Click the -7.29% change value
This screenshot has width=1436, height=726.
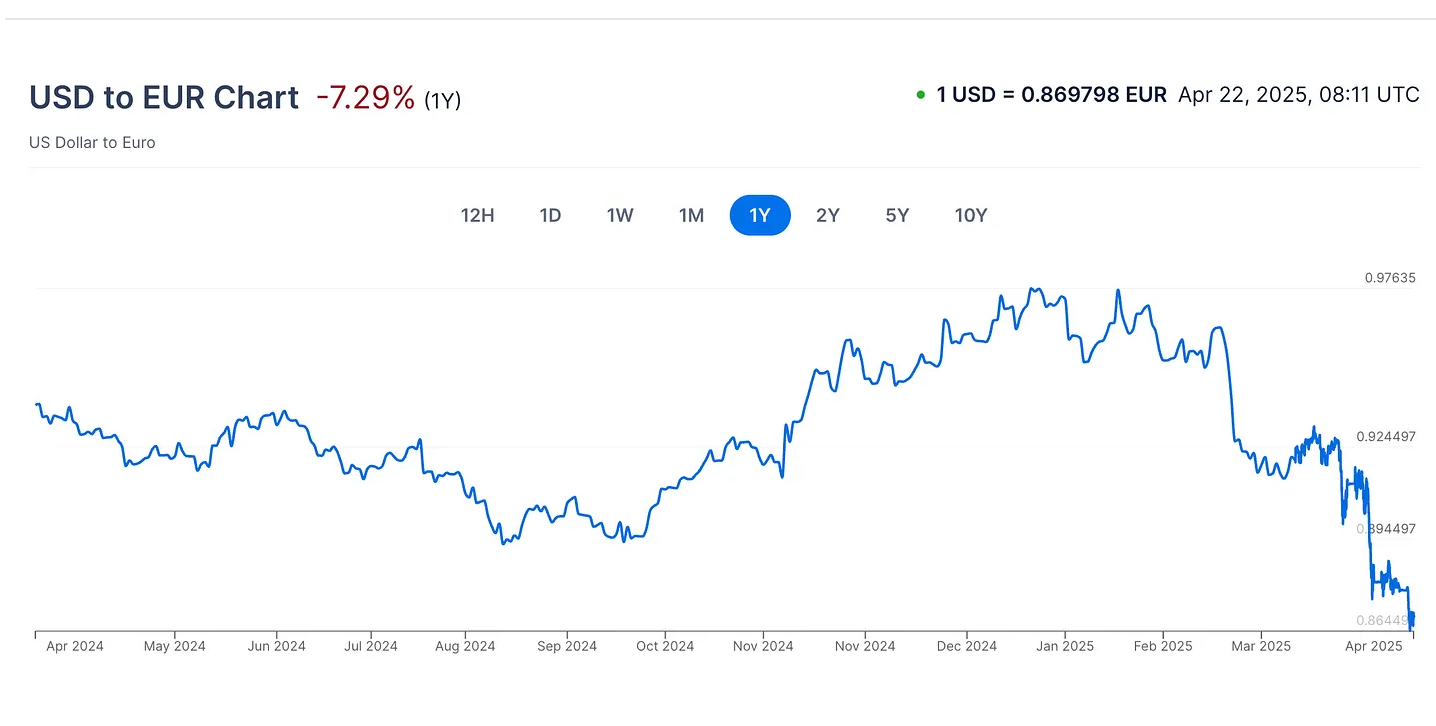(x=365, y=97)
